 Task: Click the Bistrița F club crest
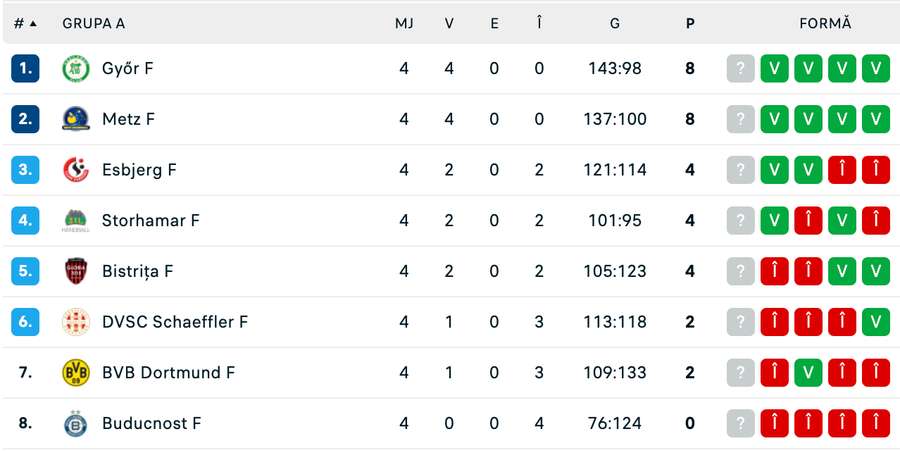(x=76, y=271)
